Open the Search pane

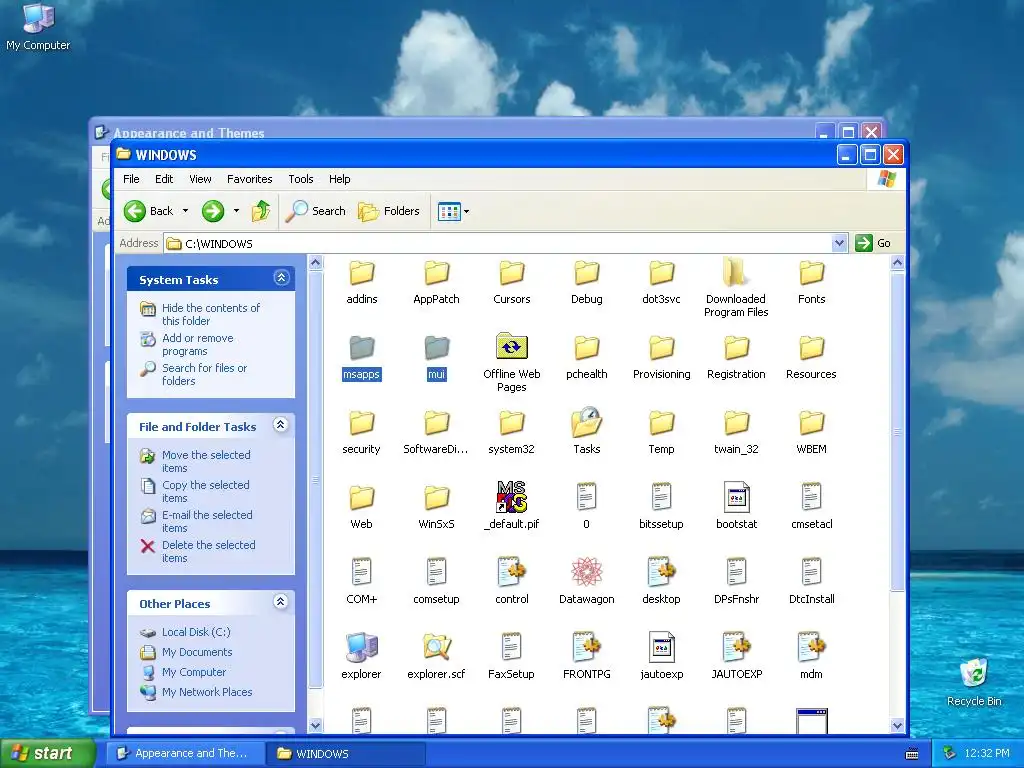click(316, 211)
